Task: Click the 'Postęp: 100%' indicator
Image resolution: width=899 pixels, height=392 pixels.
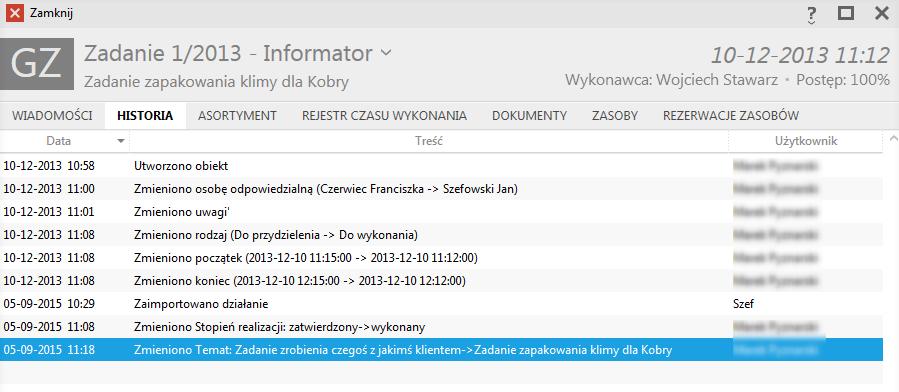Action: [843, 80]
